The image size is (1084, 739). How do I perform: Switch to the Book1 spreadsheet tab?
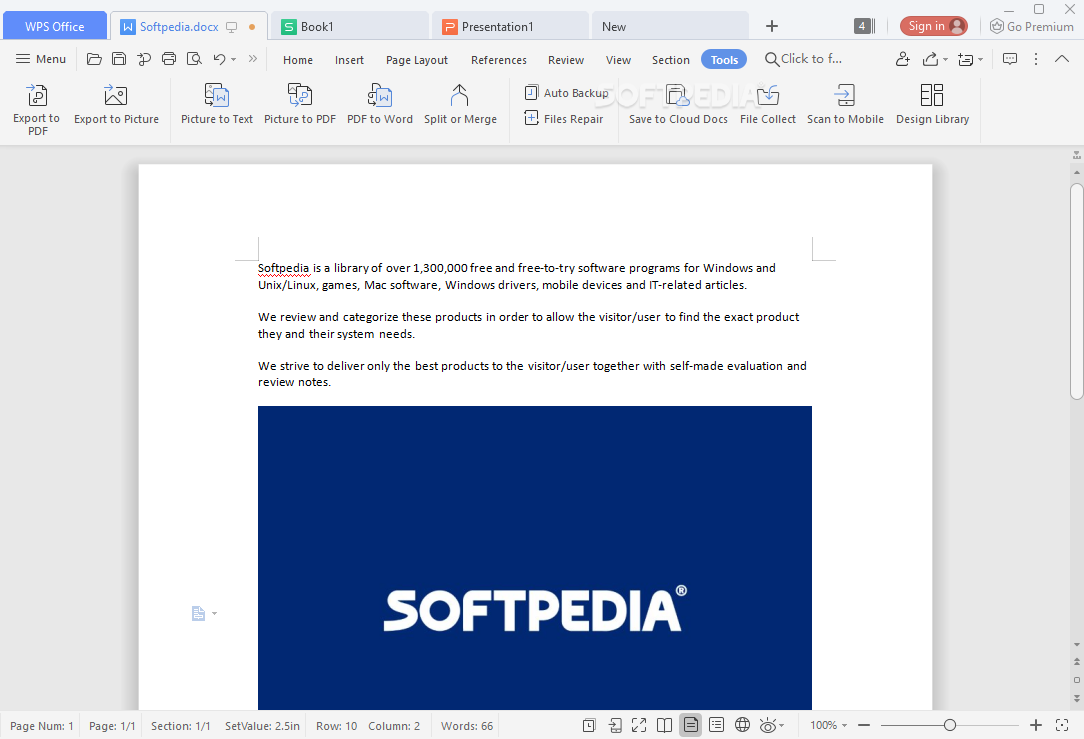click(349, 26)
